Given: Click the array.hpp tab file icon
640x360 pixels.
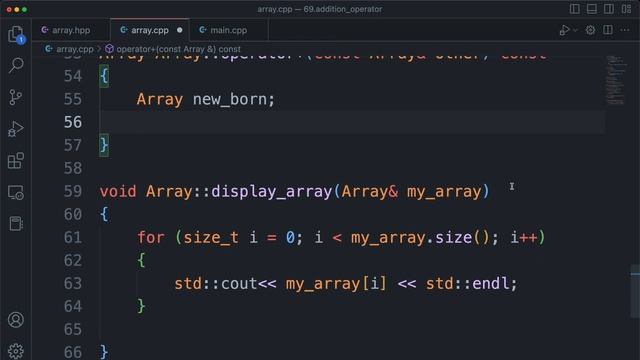Looking at the screenshot, I should pyautogui.click(x=45, y=30).
